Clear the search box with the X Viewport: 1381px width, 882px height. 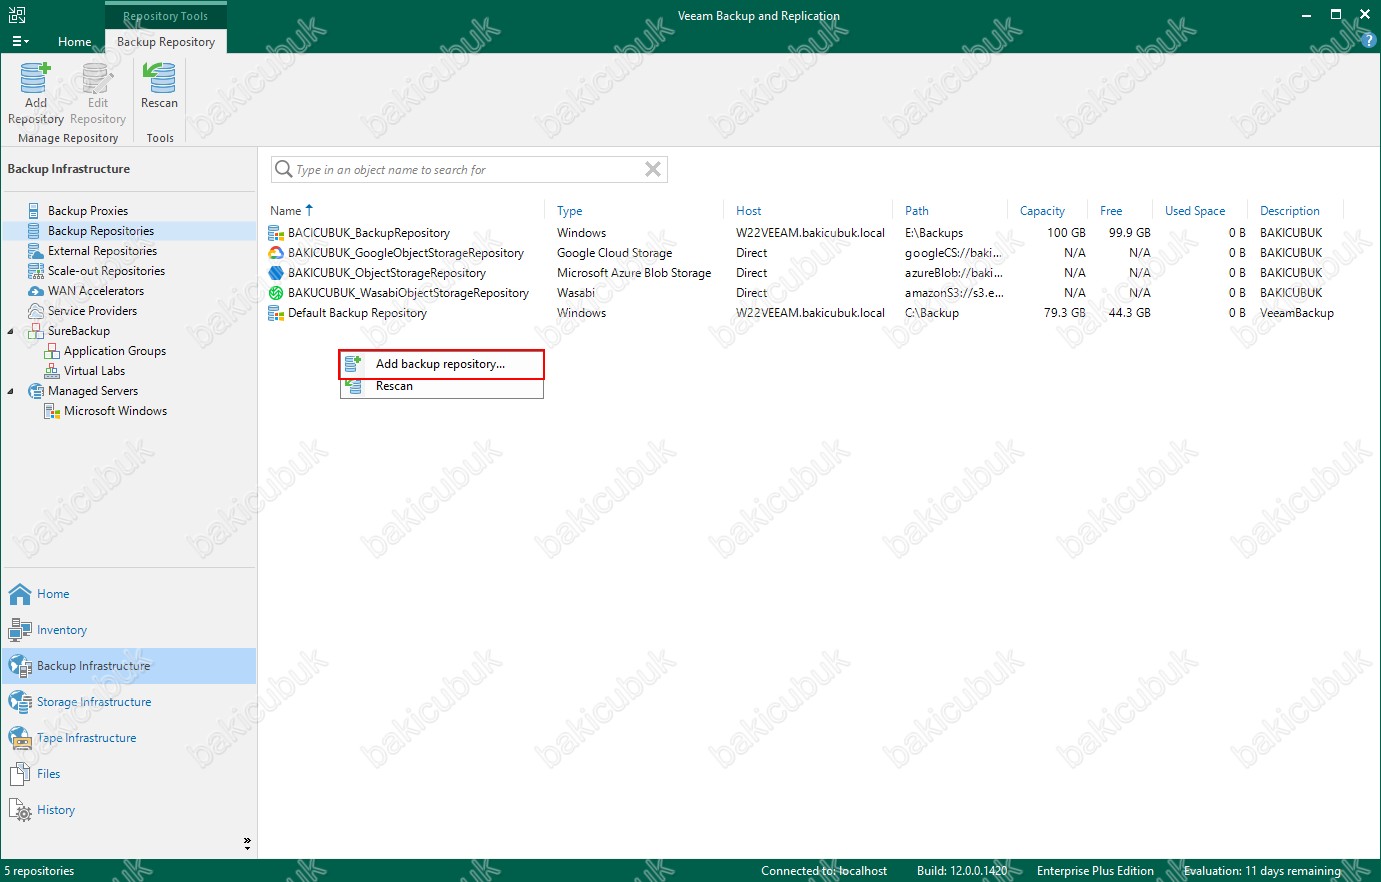(x=653, y=170)
